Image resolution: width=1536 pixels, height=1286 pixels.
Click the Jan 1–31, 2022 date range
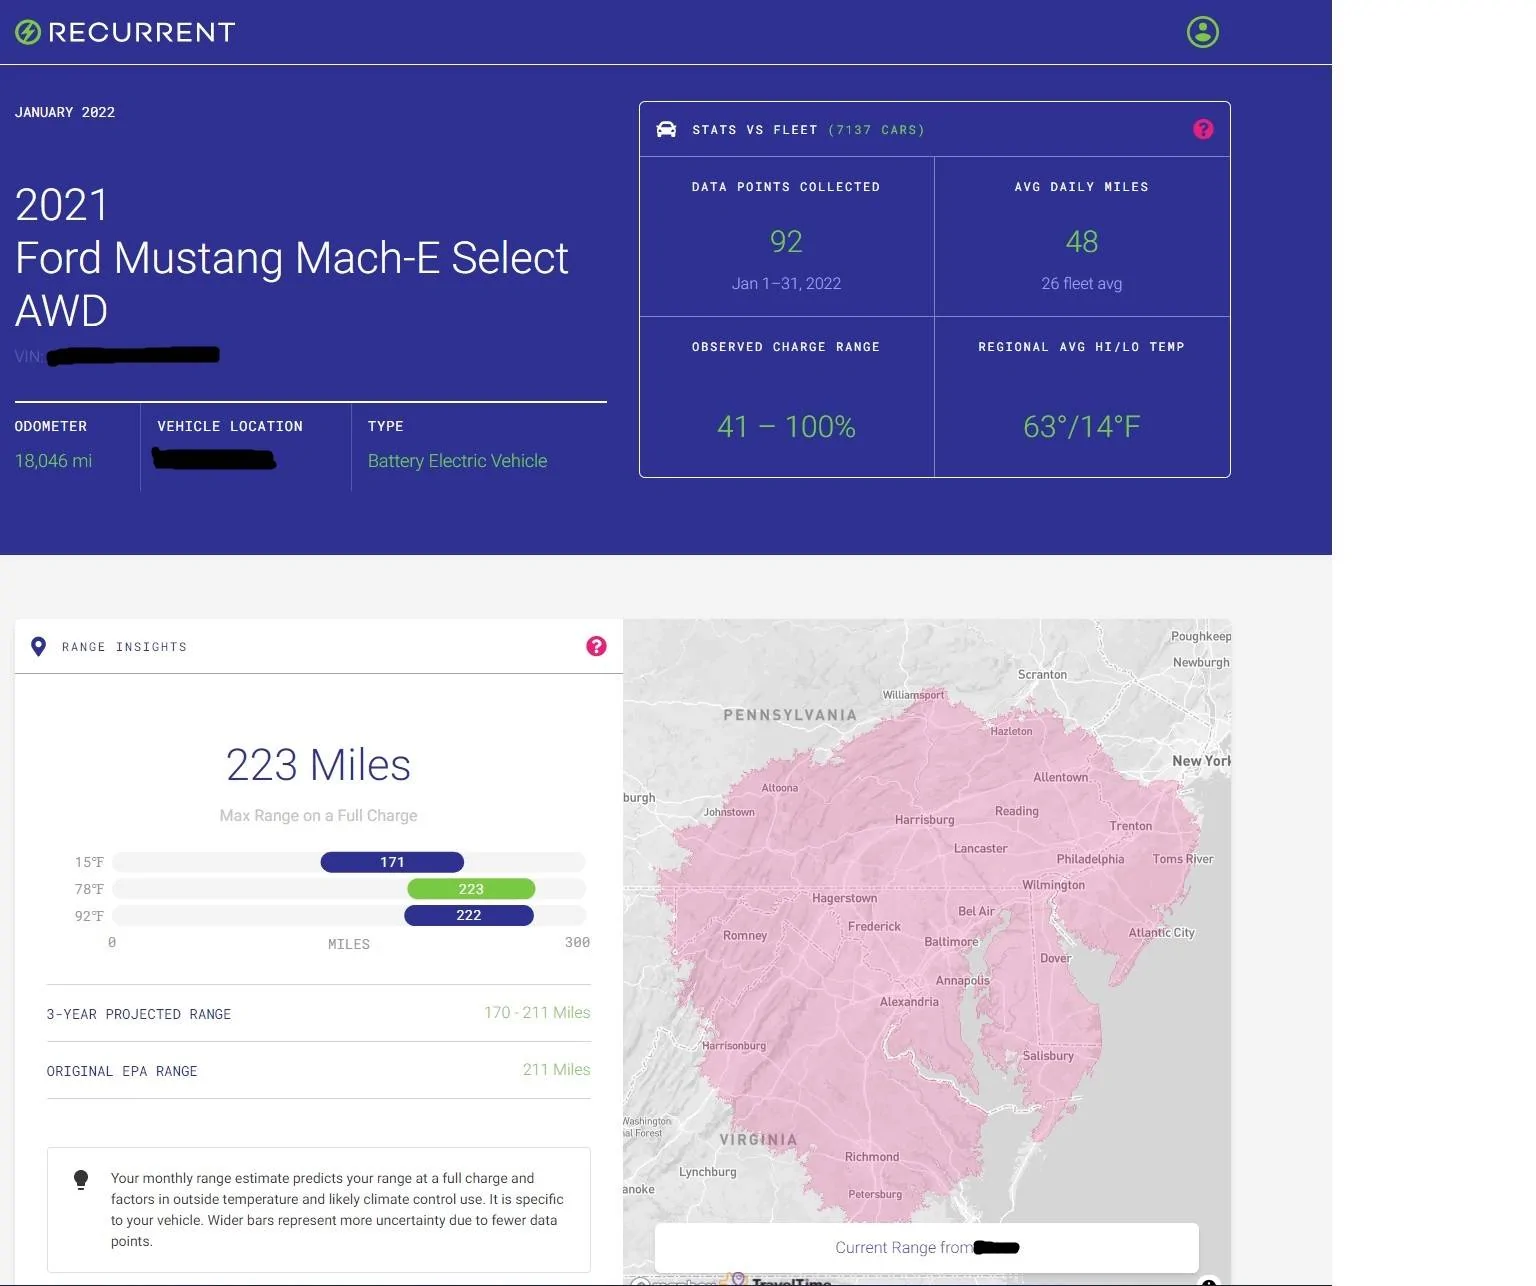(786, 284)
